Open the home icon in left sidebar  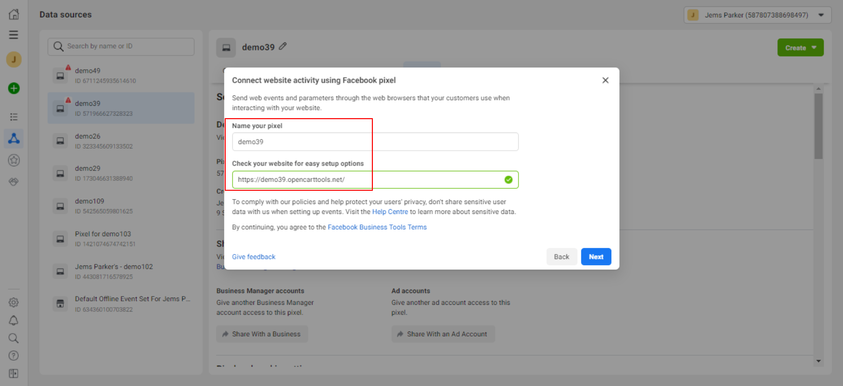point(14,15)
